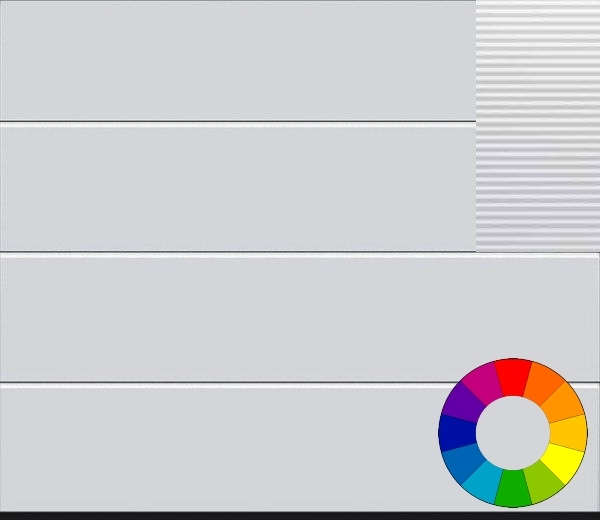This screenshot has height=520, width=600.
Task: Choose the medium blue wheel segment
Action: click(x=464, y=463)
